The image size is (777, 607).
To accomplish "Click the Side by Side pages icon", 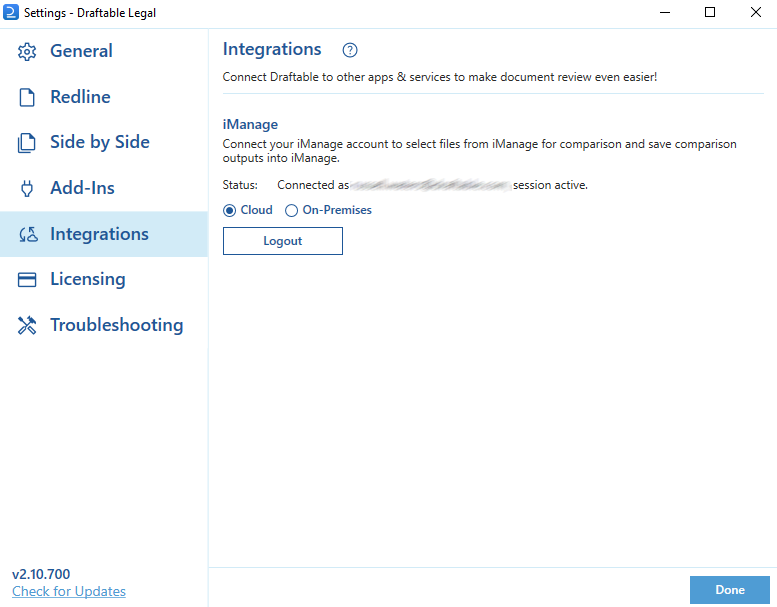I will coord(27,143).
